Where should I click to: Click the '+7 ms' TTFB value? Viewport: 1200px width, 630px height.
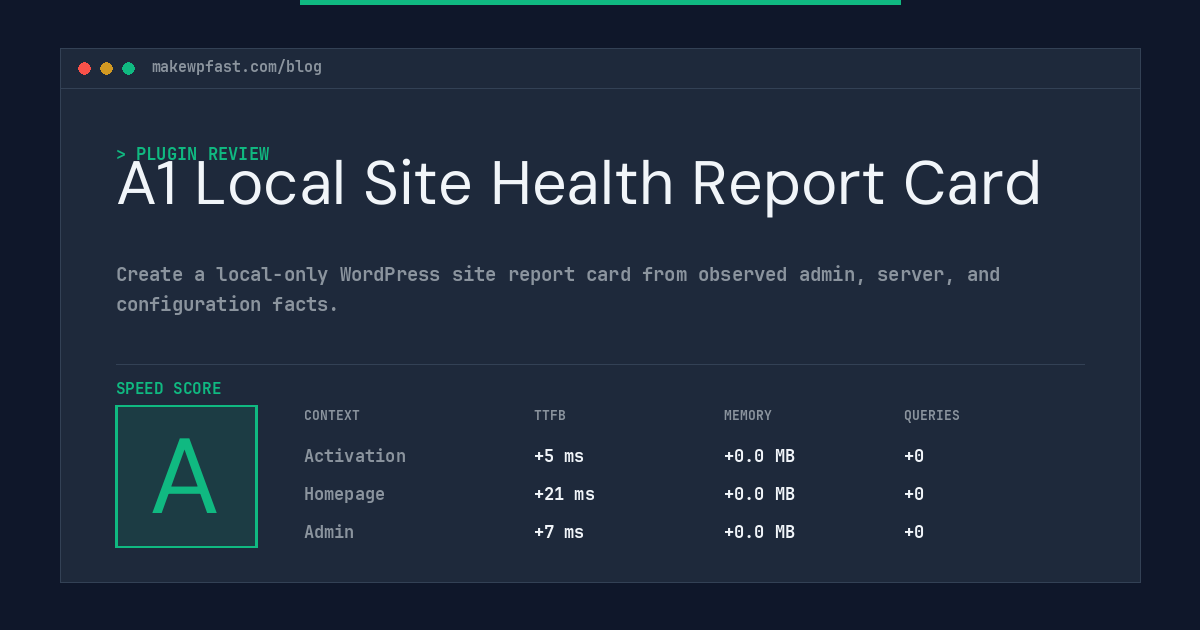559,532
